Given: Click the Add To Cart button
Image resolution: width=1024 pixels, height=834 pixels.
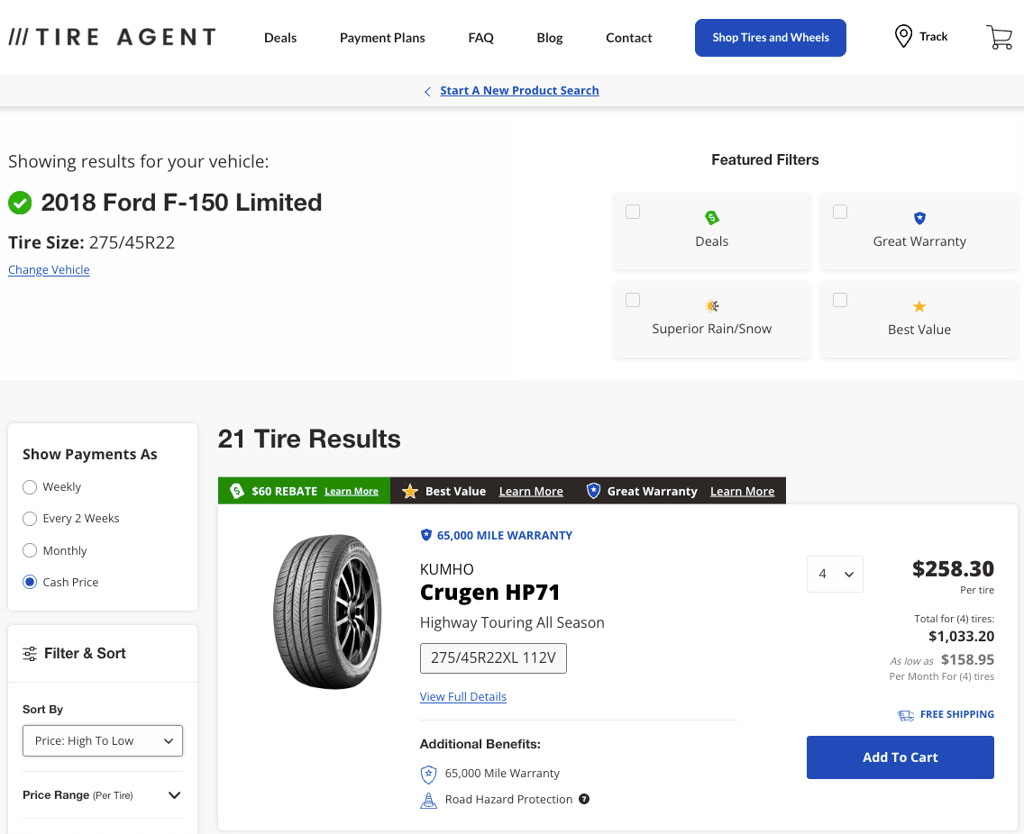Looking at the screenshot, I should [x=899, y=757].
